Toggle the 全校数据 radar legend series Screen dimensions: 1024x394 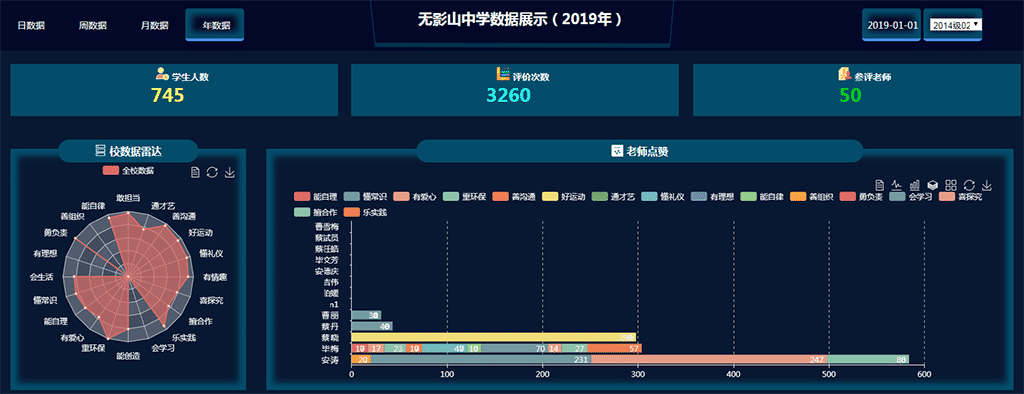(x=128, y=171)
